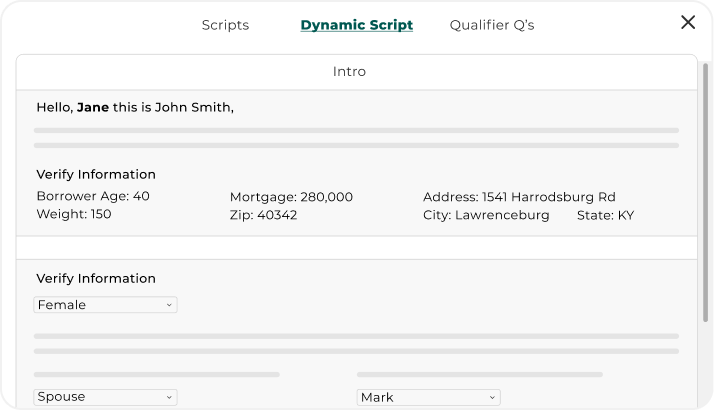714x410 pixels.
Task: Click the Verify Information heading above the Female dropdown
Action: (x=96, y=278)
